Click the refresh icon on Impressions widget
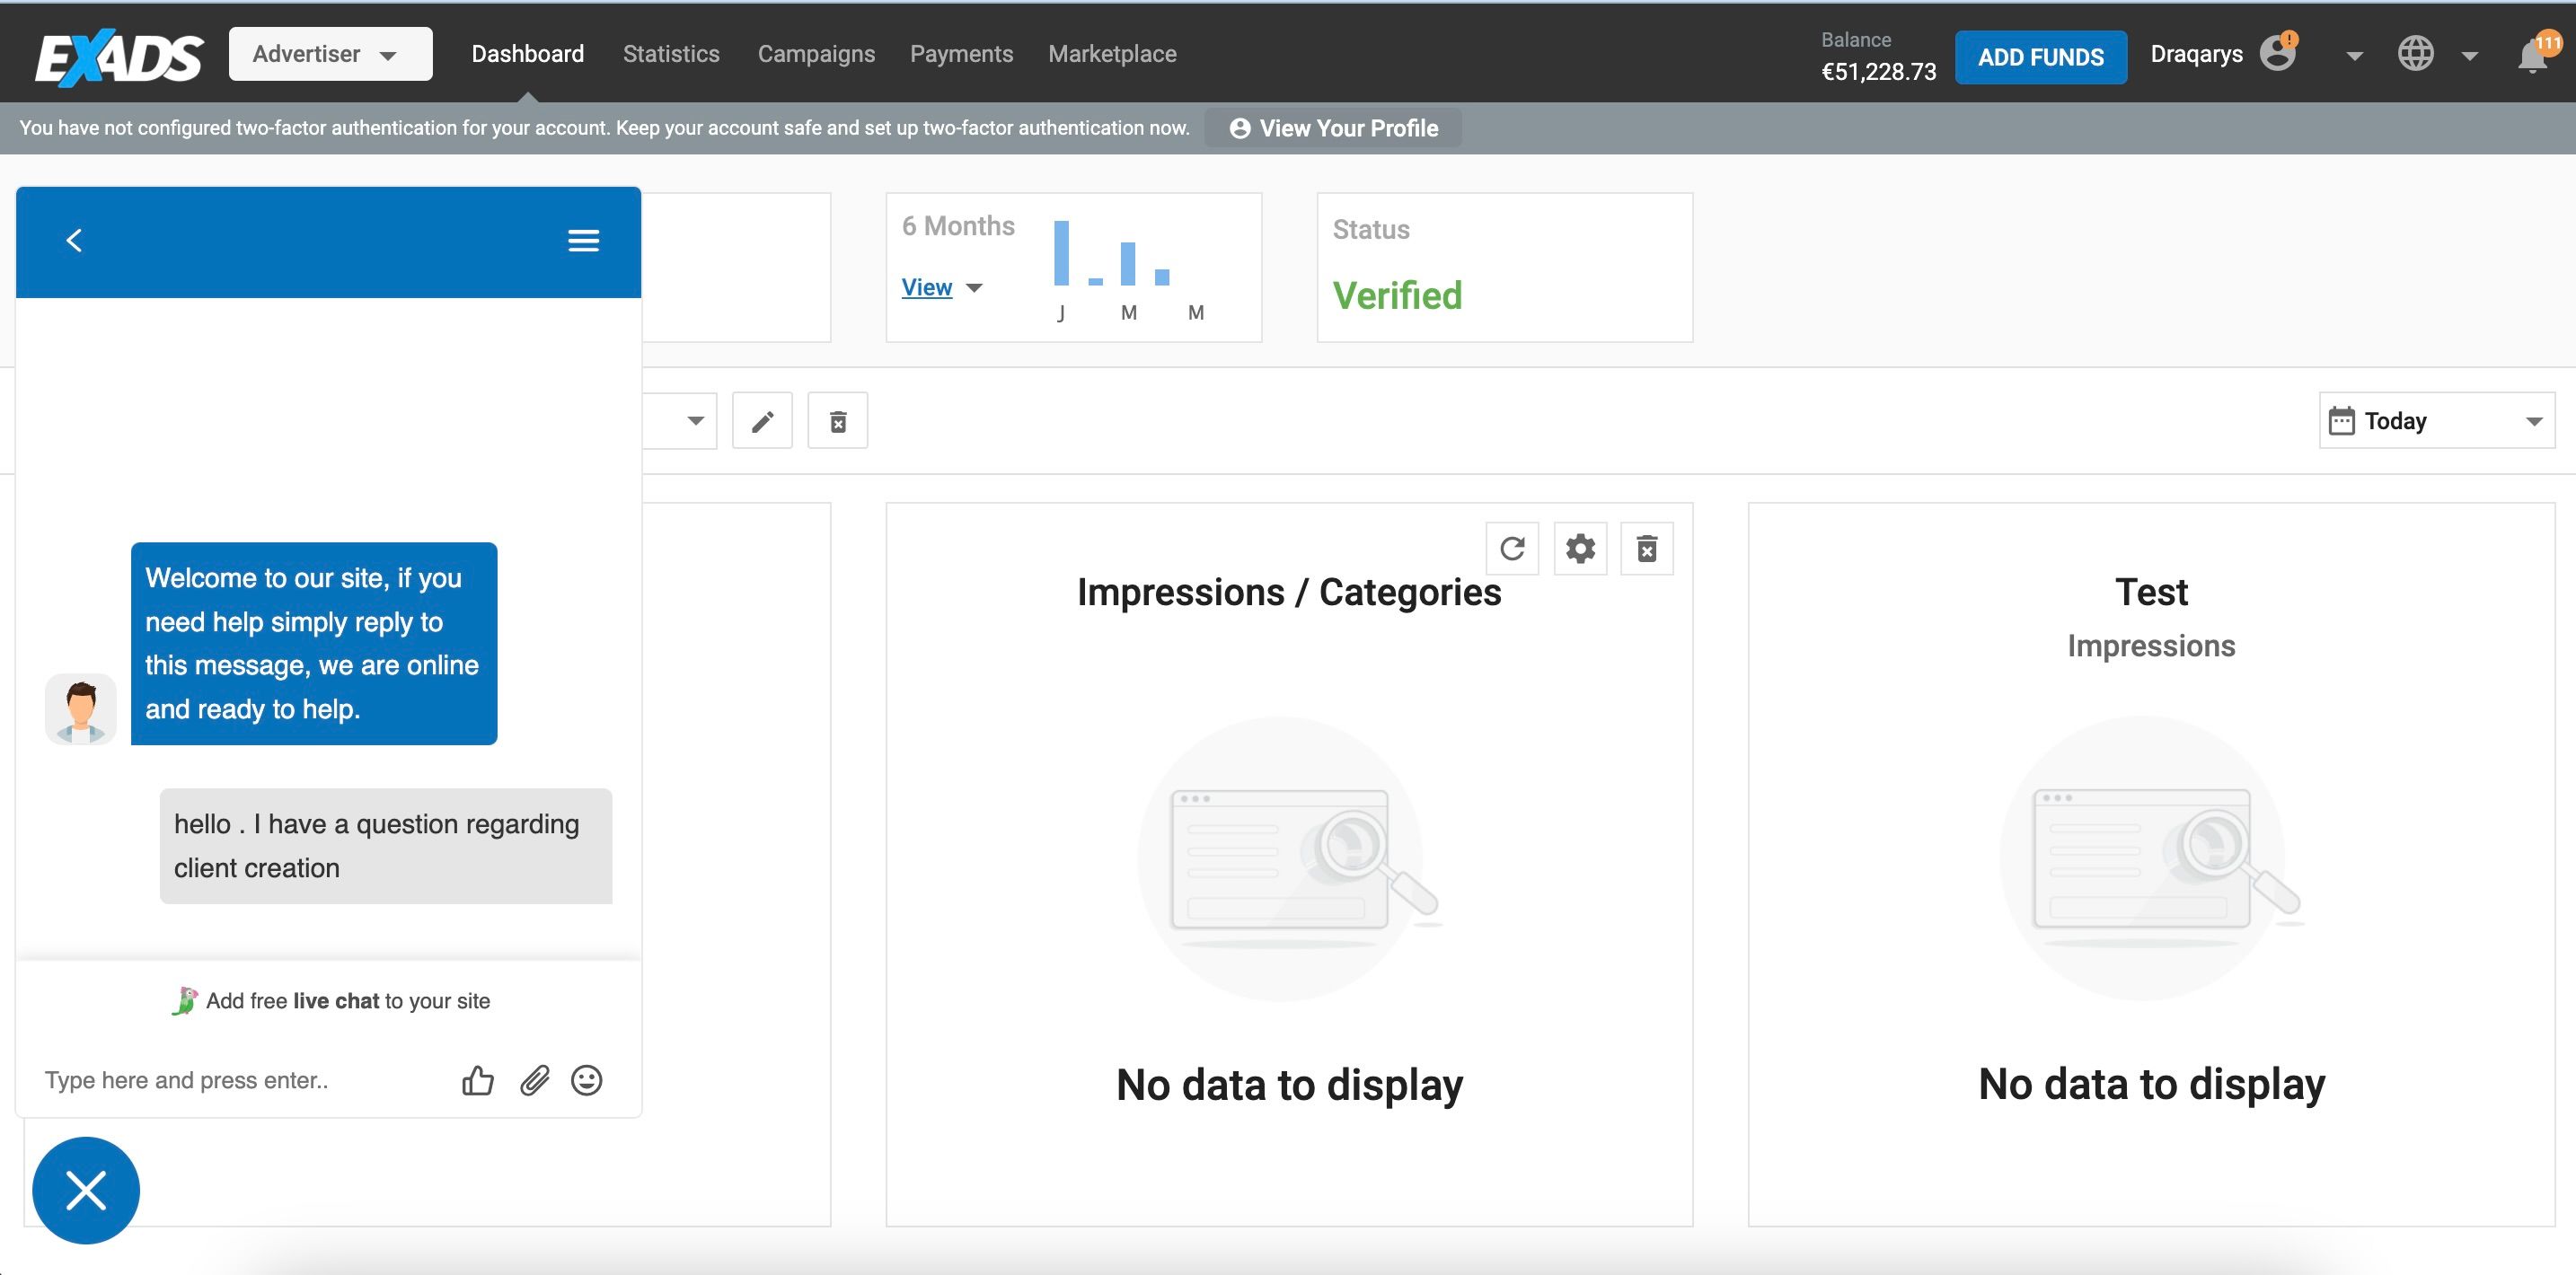The height and width of the screenshot is (1275, 2576). (1512, 546)
